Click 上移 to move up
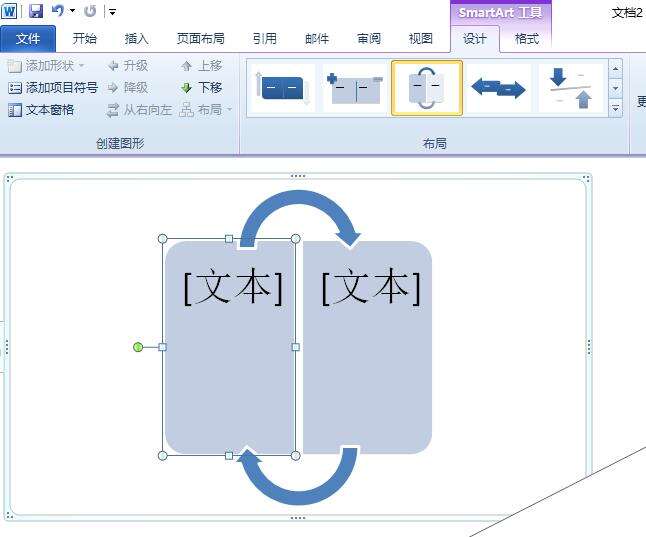The image size is (646, 537). (201, 66)
